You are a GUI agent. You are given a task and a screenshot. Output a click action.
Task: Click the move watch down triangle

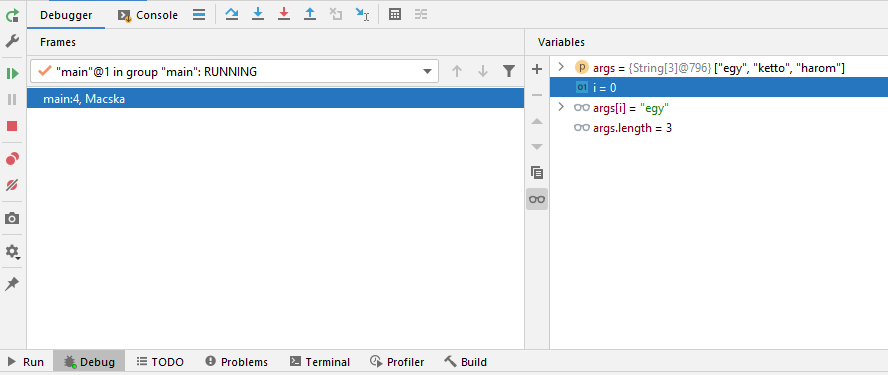tap(537, 147)
